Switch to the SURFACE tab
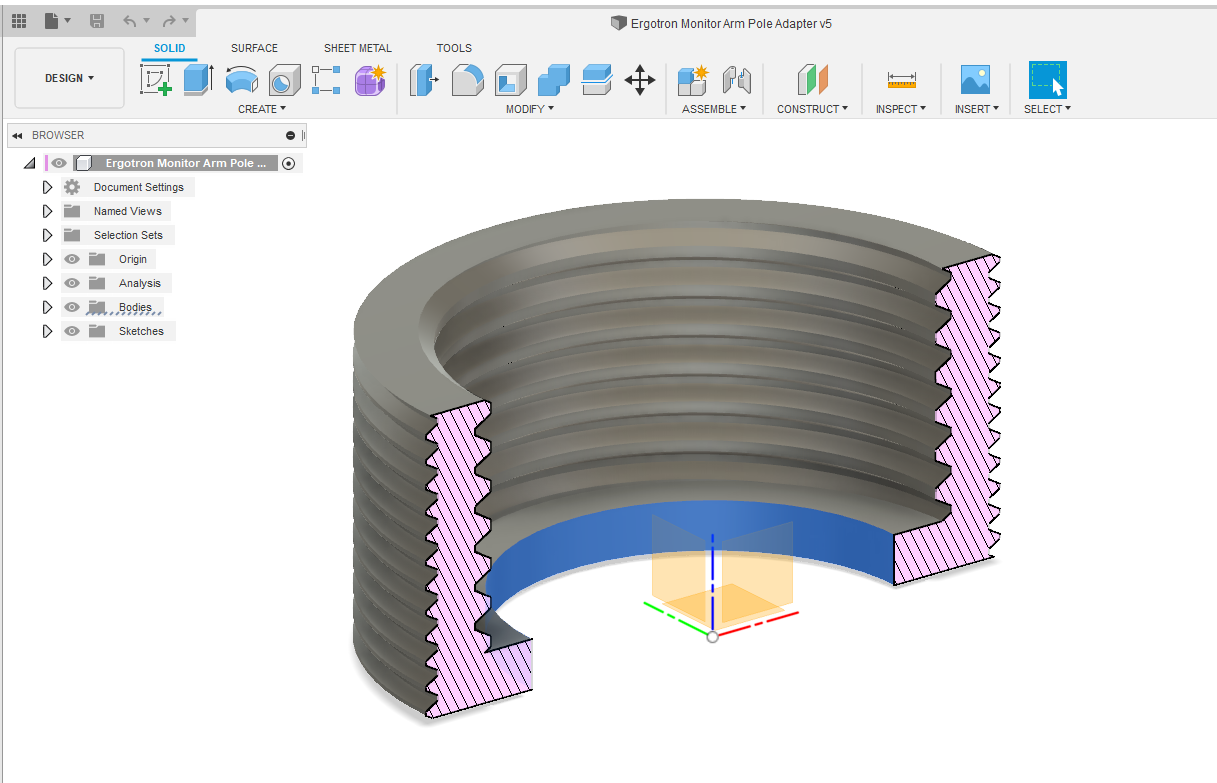Image resolution: width=1217 pixels, height=783 pixels. 254,48
